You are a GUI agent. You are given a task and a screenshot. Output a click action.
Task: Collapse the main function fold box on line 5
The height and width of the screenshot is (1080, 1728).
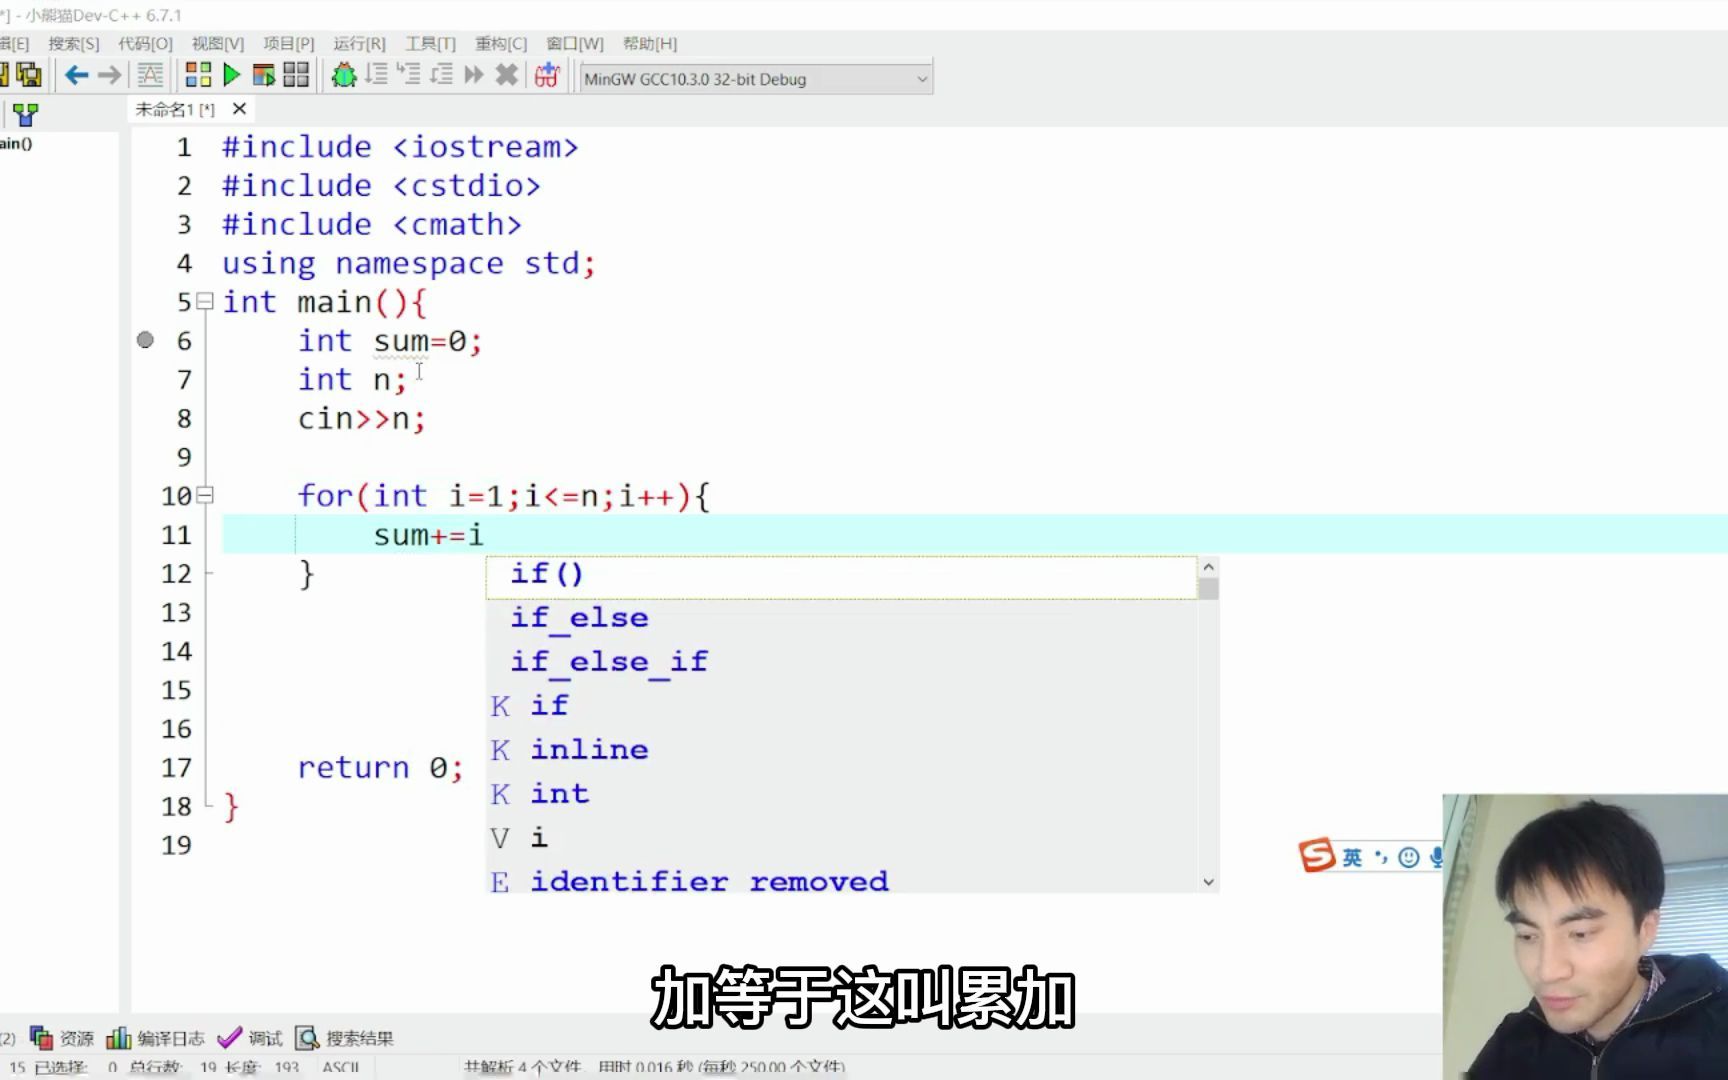click(207, 301)
